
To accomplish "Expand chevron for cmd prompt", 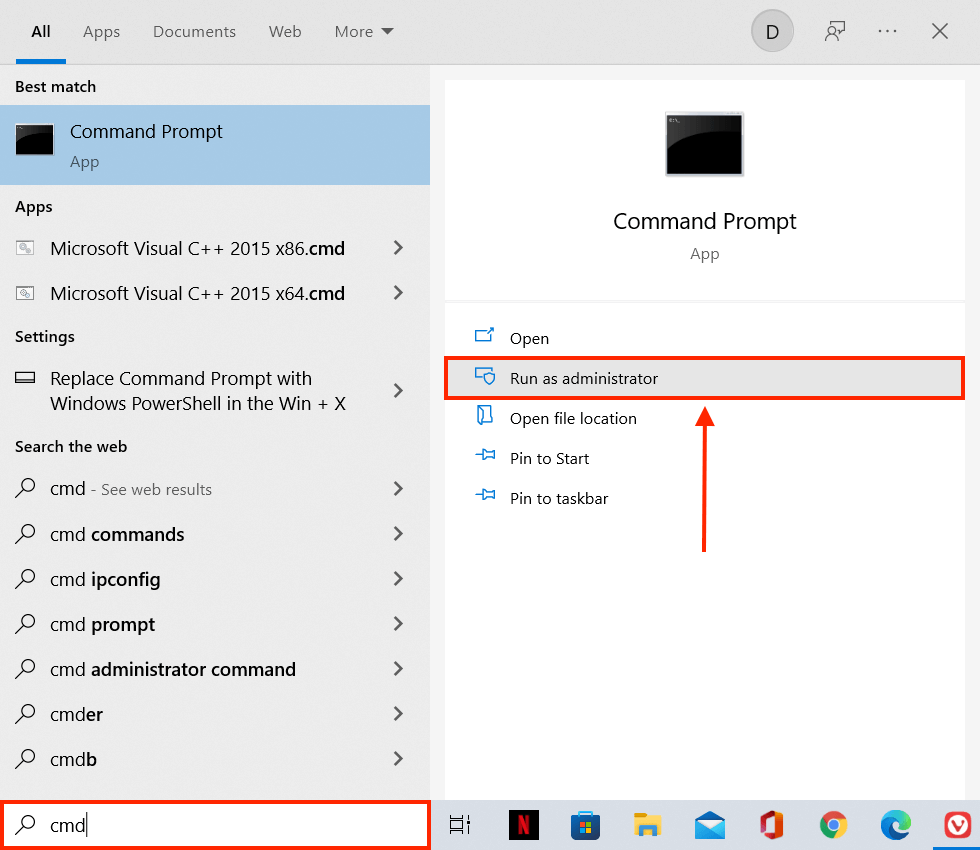I will [398, 624].
